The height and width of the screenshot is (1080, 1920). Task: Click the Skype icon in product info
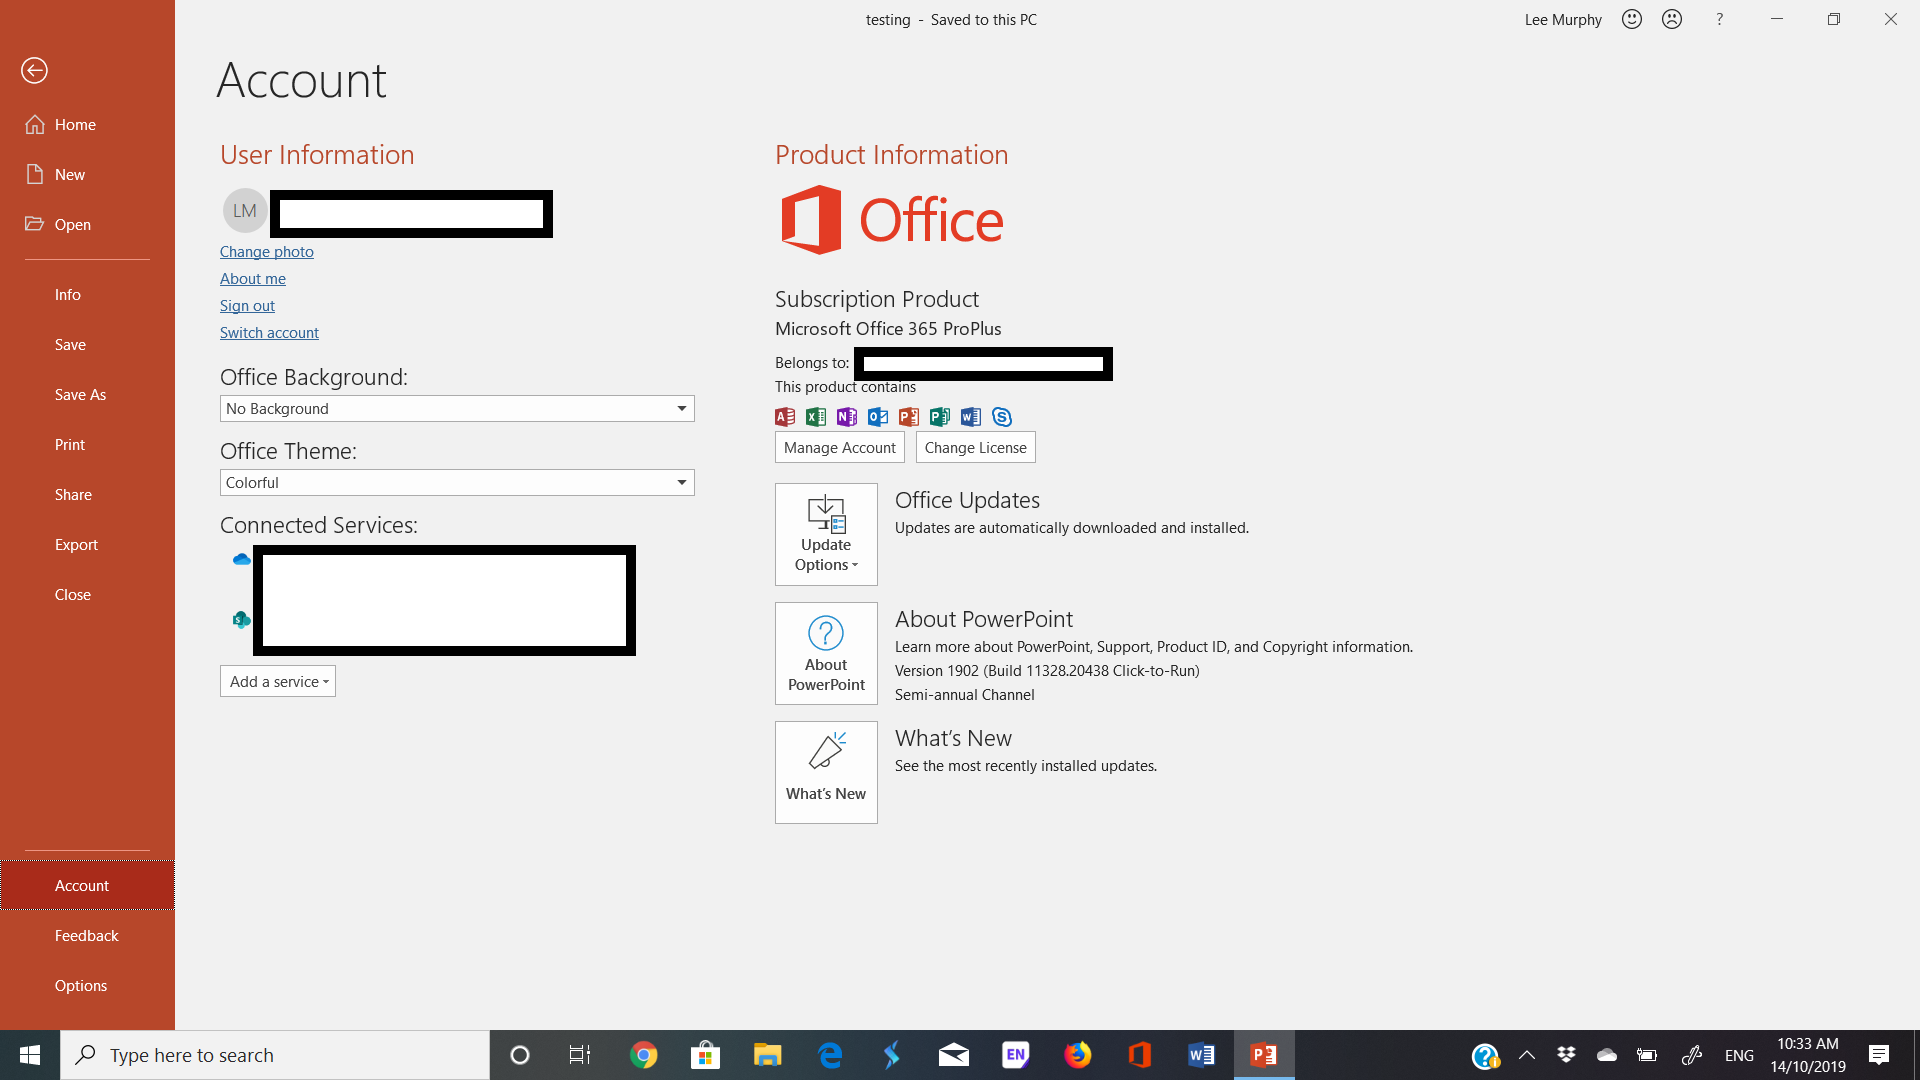(x=1001, y=417)
